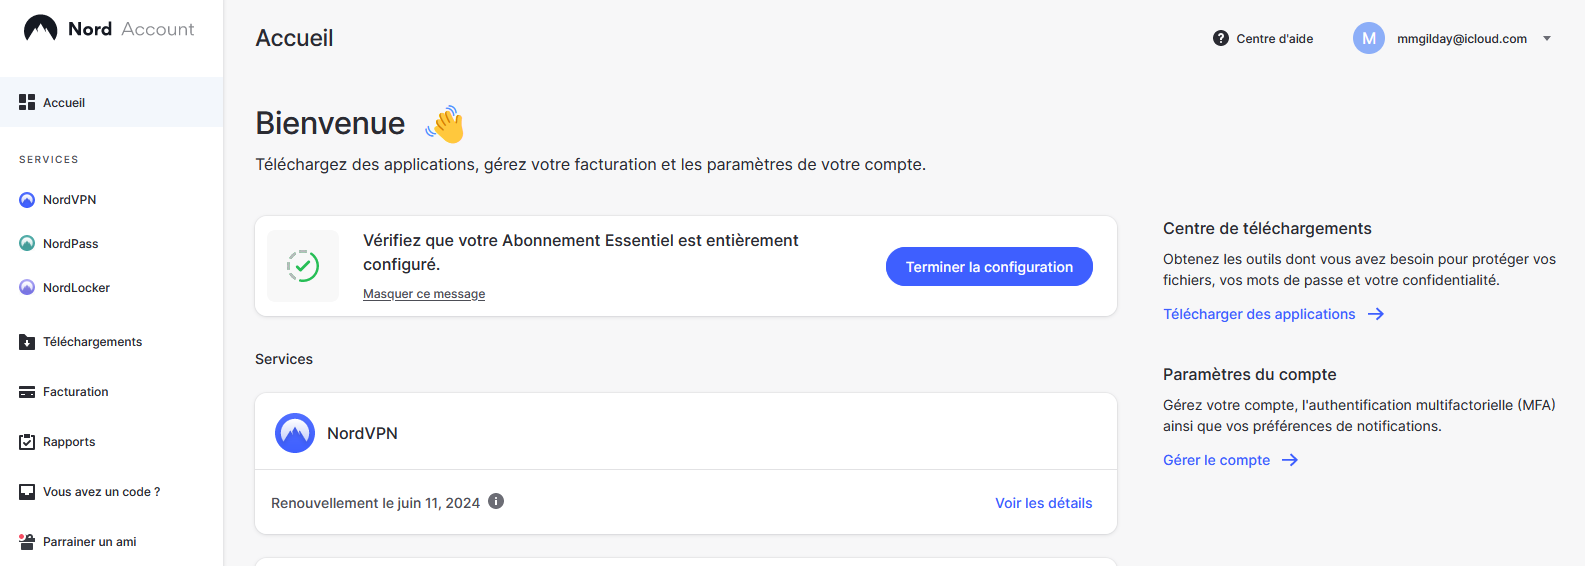Open the NordPass sidebar icon
Screen dimensions: 1585x566
tap(27, 244)
